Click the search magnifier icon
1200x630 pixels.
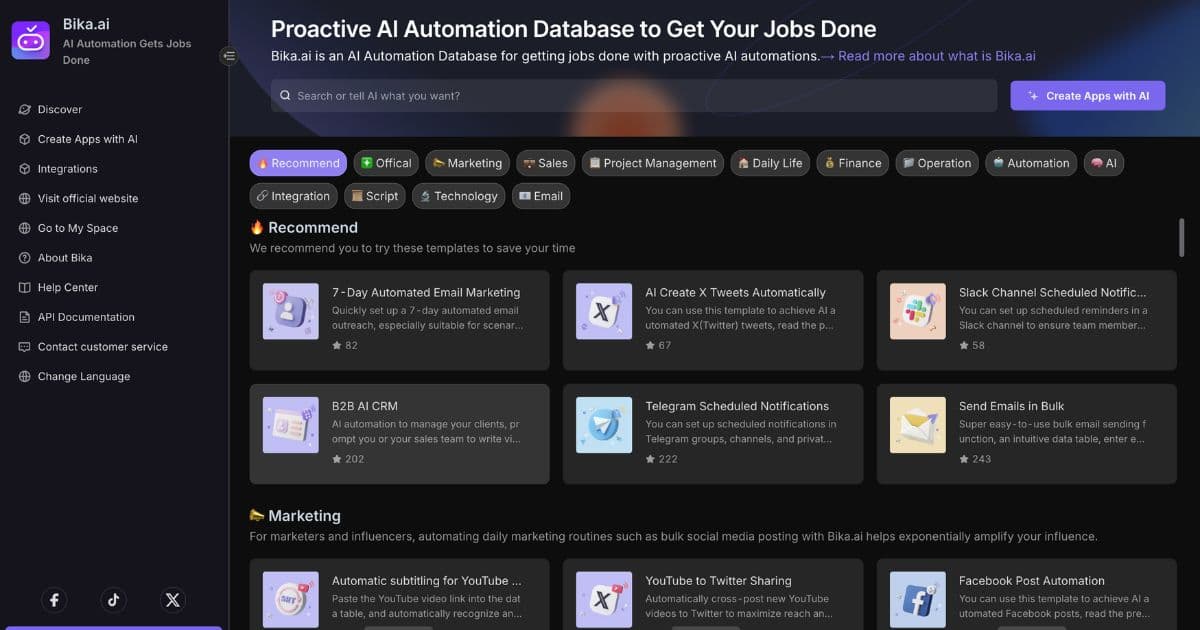click(x=286, y=96)
